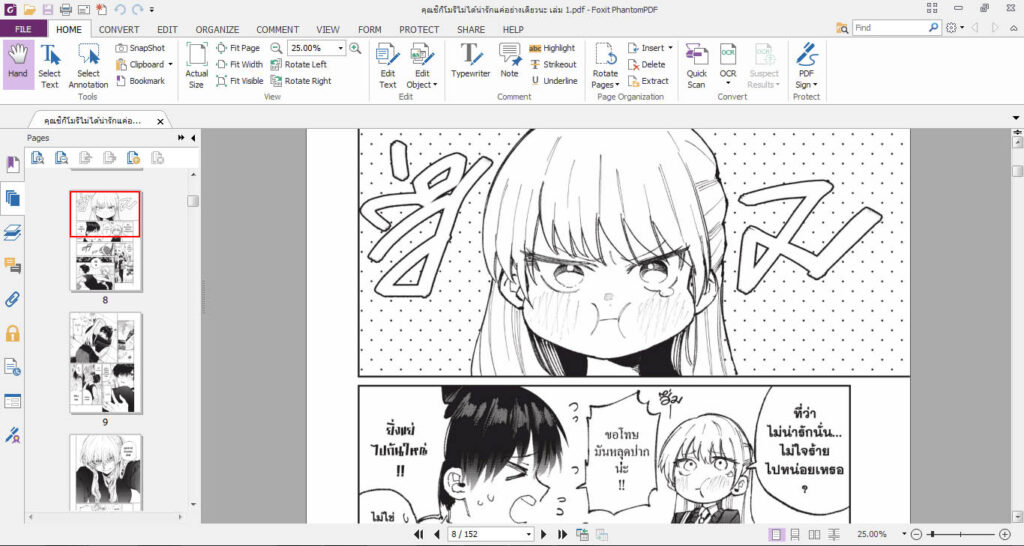
Task: Click the Find search input field
Action: tap(890, 28)
